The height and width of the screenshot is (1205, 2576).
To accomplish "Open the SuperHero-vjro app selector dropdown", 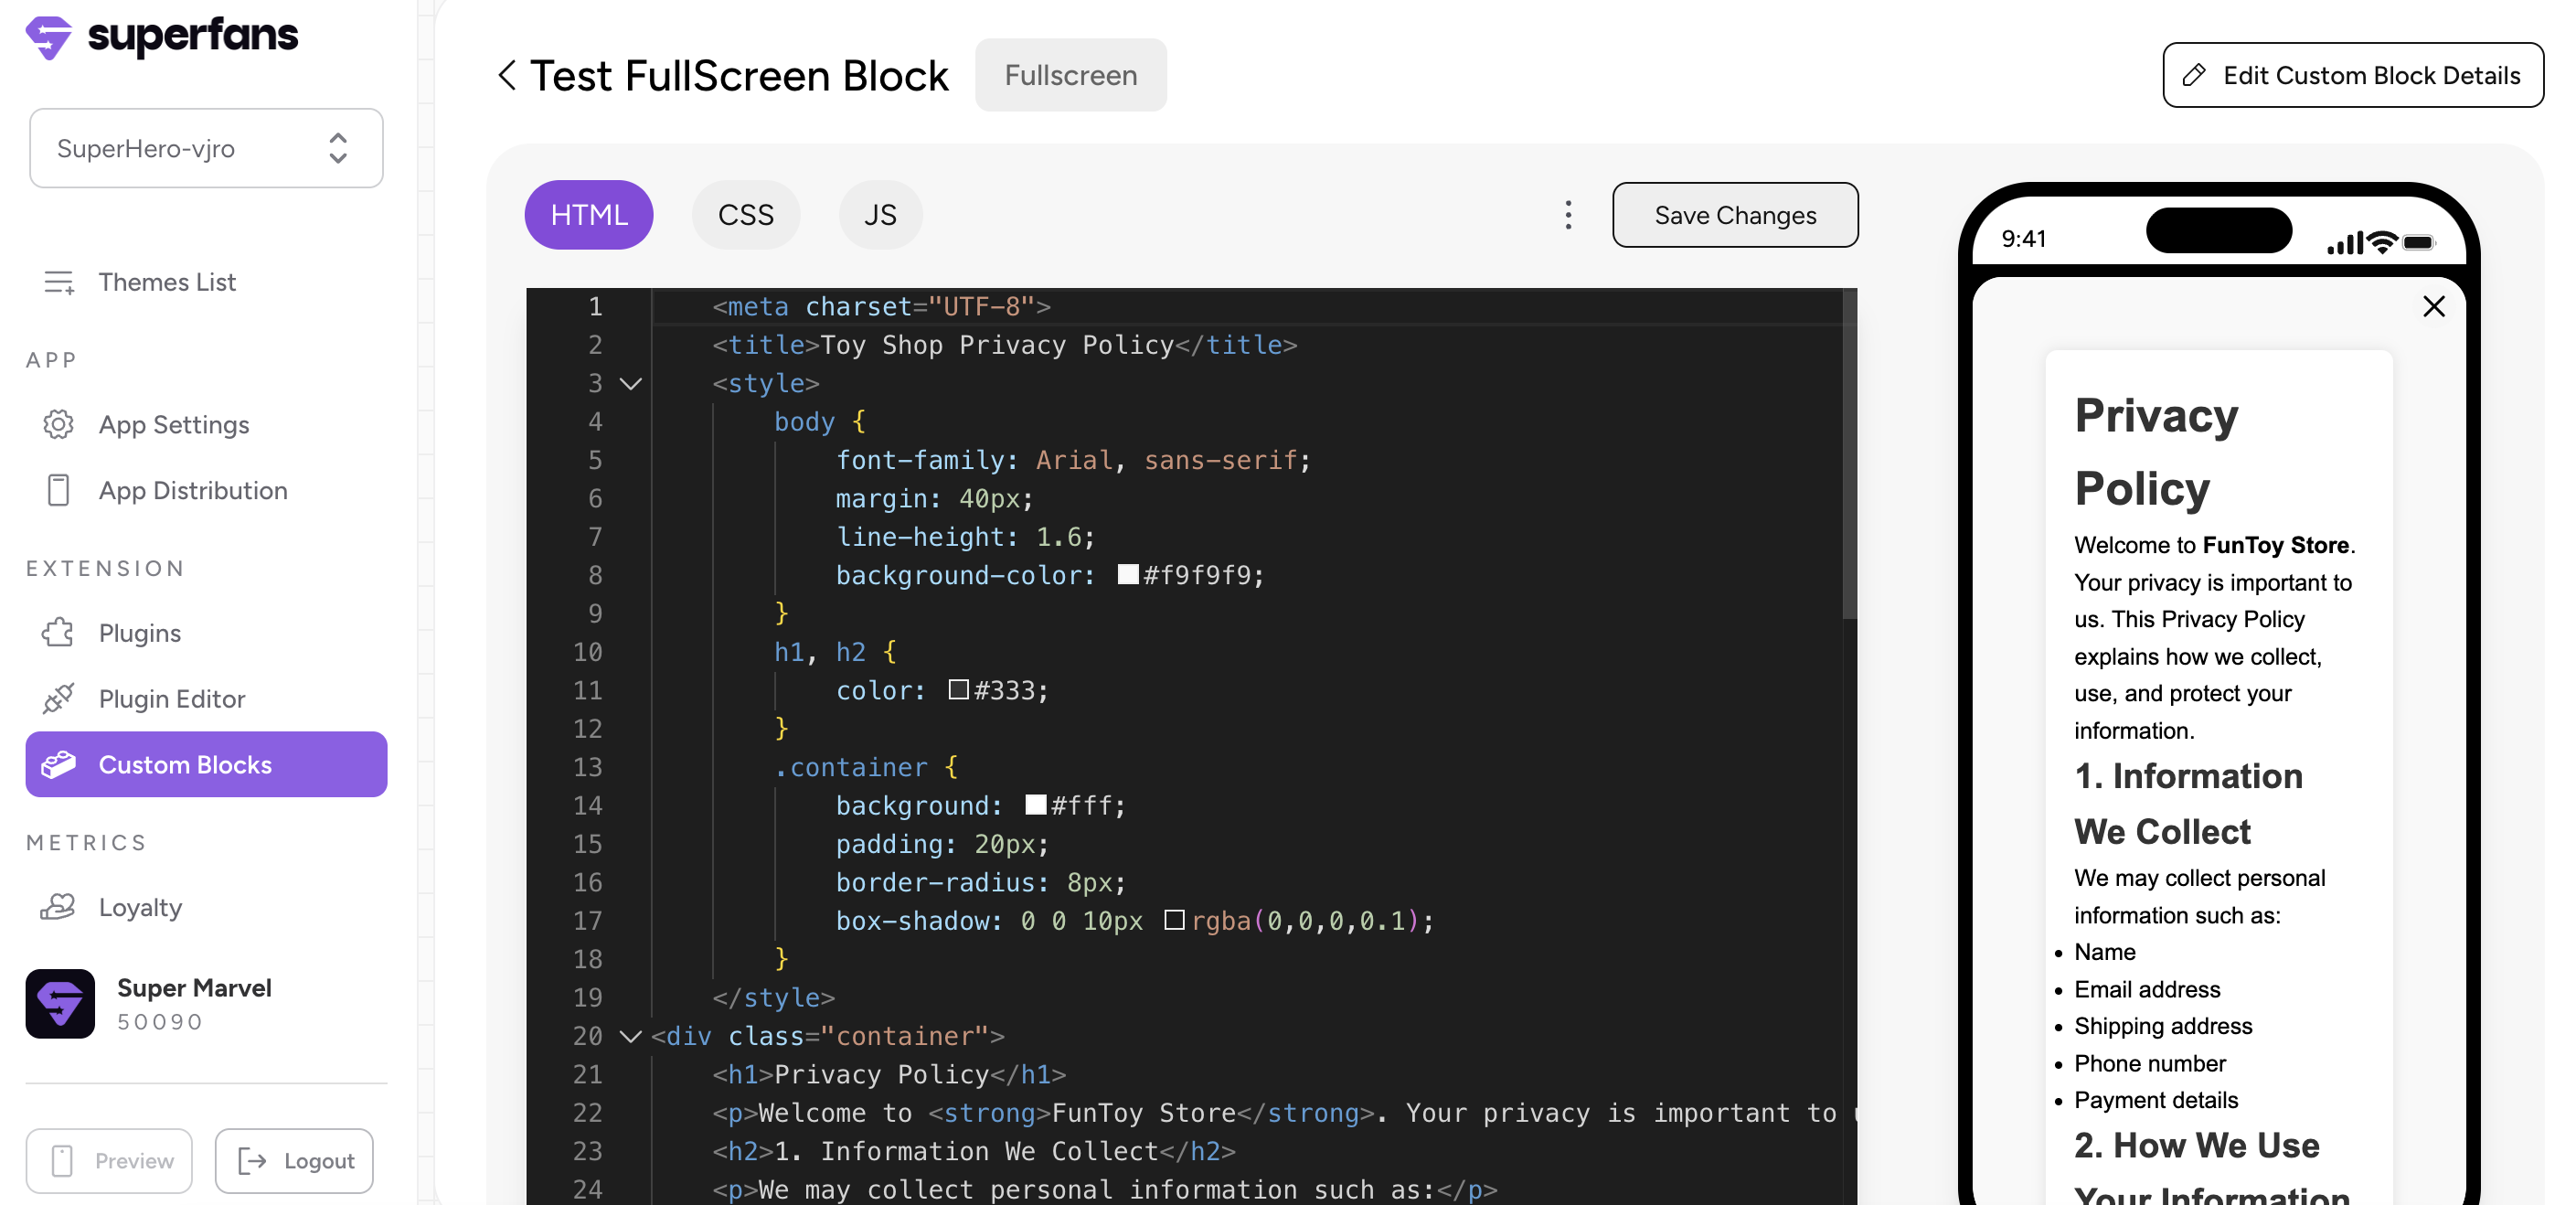I will click(x=206, y=148).
